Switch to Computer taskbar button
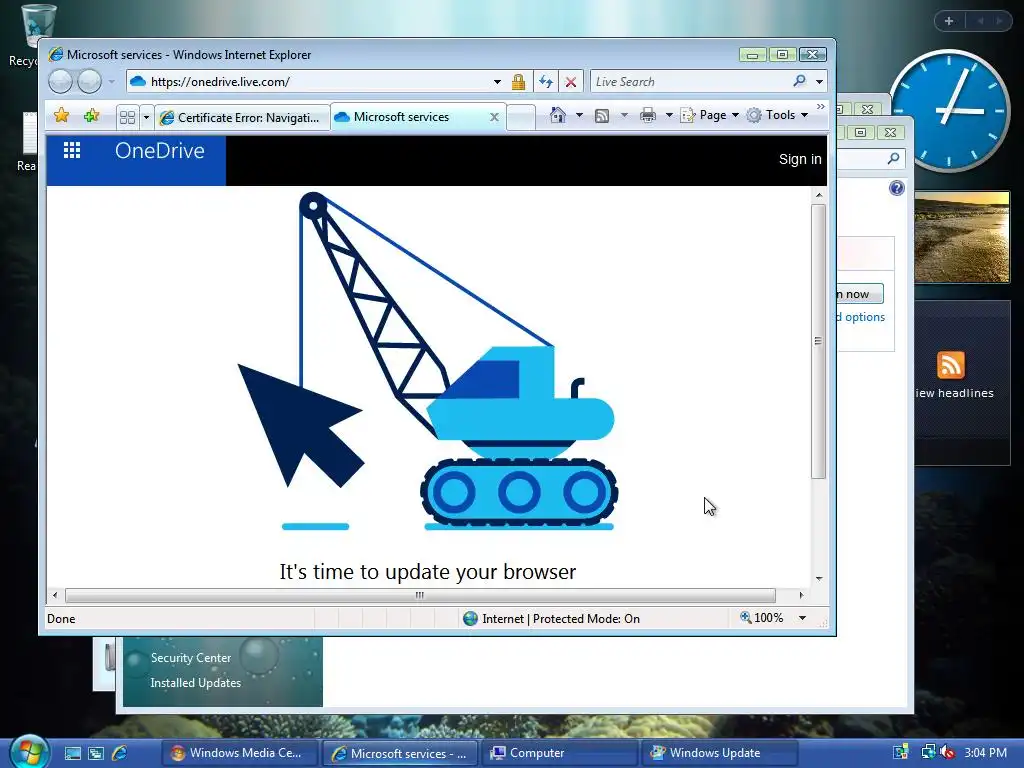 click(560, 753)
